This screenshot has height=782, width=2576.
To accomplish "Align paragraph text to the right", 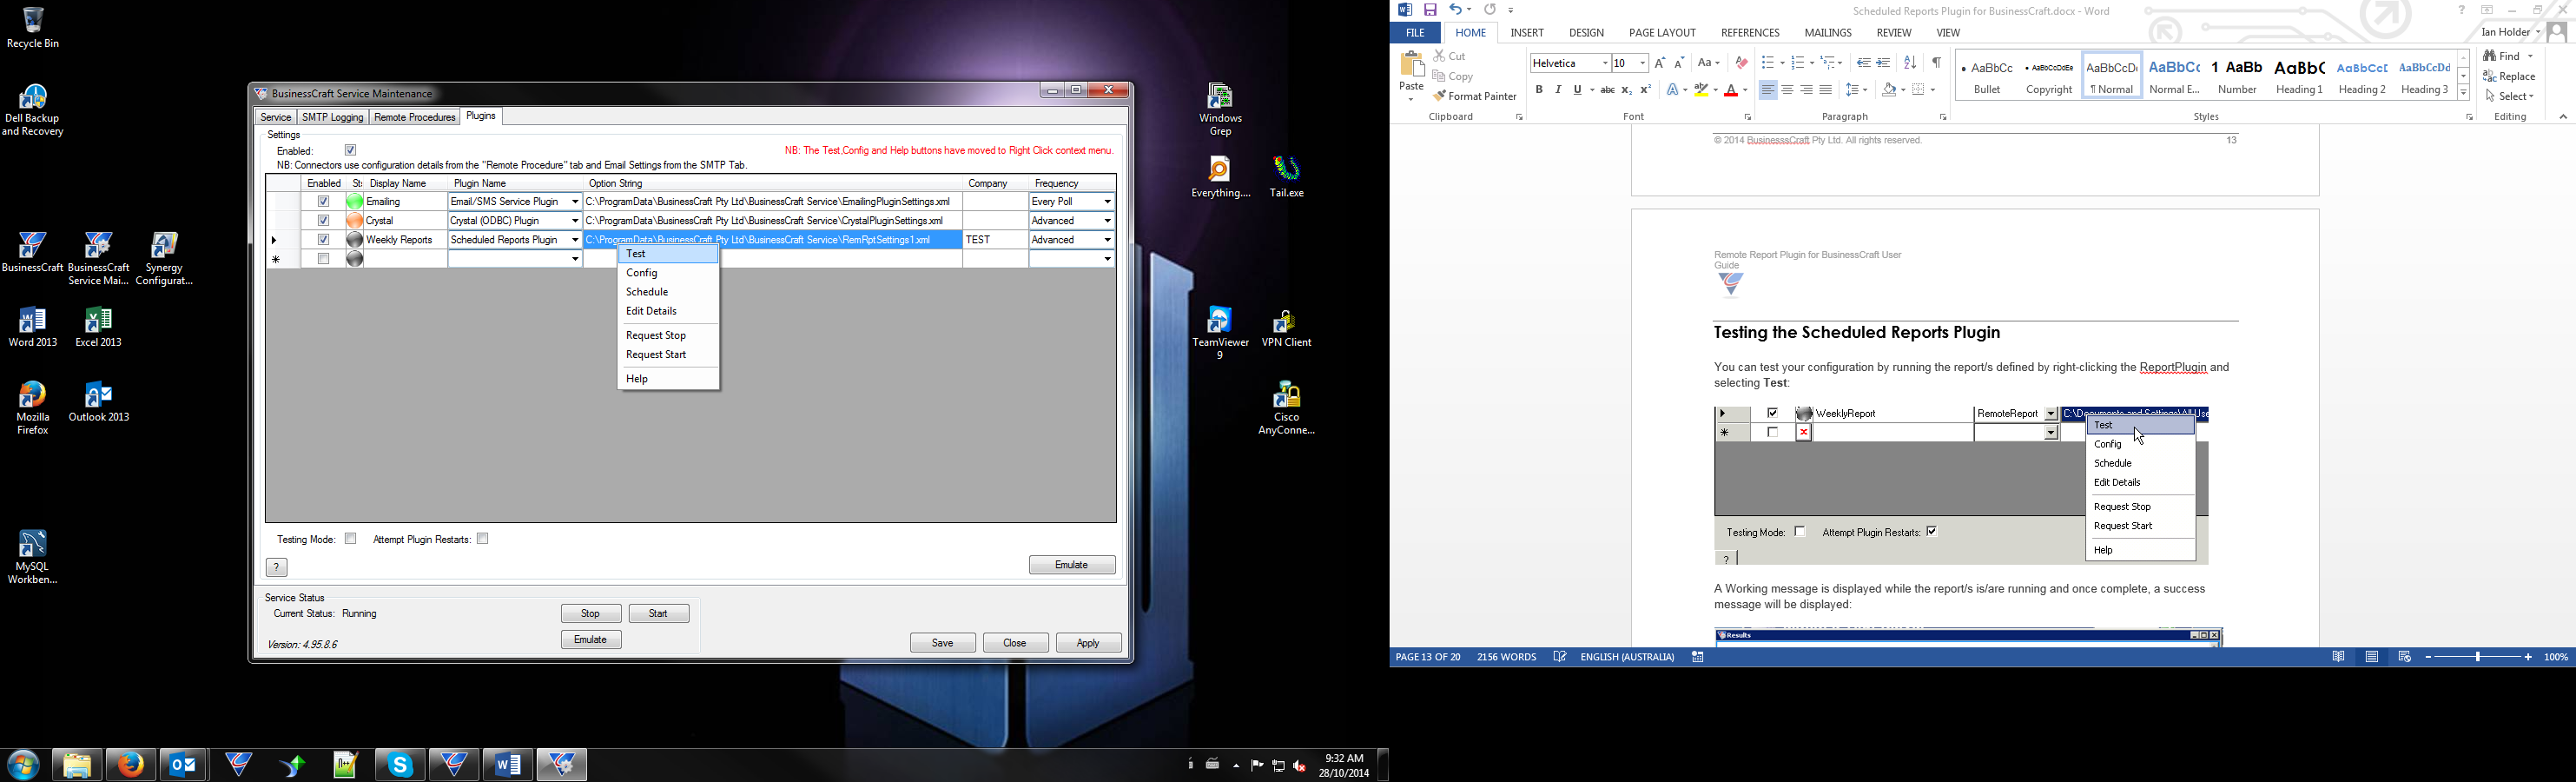I will click(1806, 90).
